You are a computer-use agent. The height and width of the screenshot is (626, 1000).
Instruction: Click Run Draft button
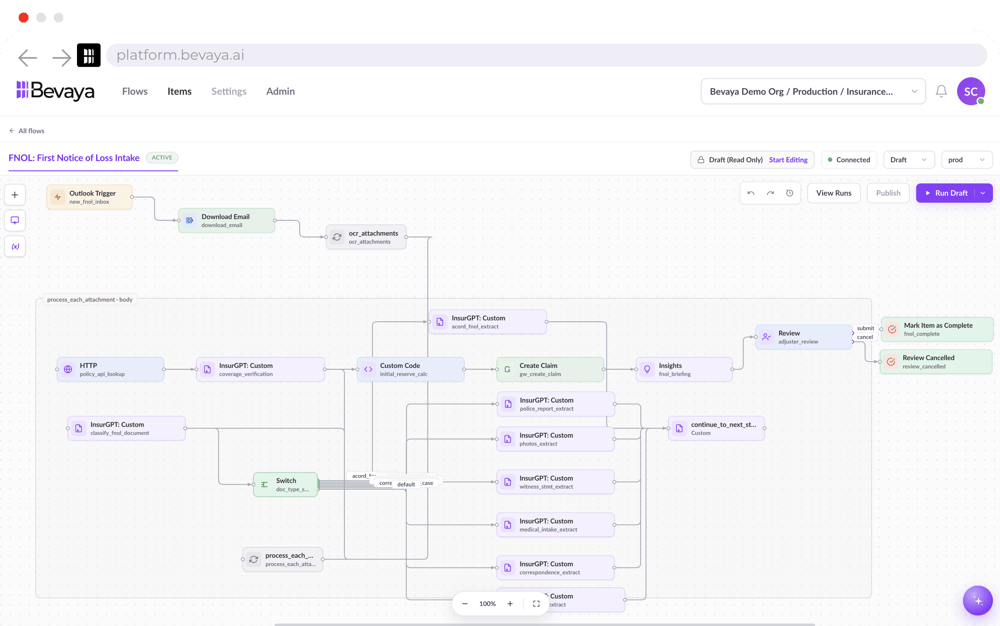click(946, 193)
